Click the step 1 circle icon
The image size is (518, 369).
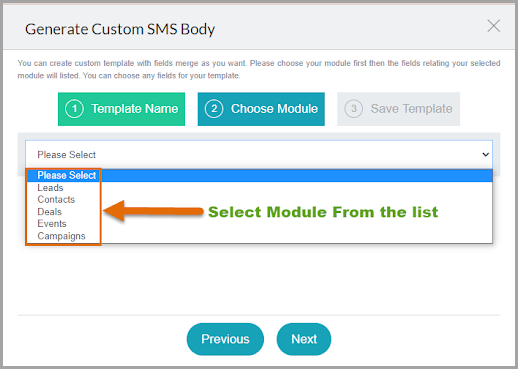[x=74, y=109]
